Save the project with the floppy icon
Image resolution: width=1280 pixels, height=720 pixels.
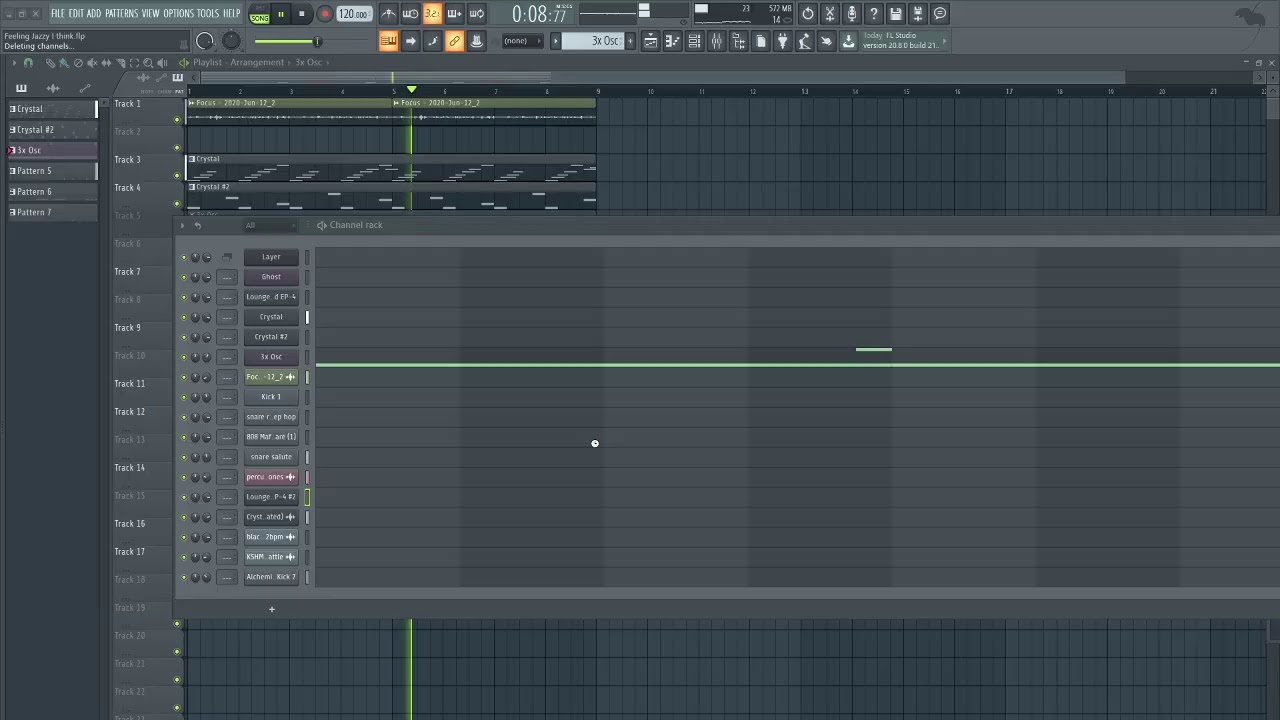[896, 14]
